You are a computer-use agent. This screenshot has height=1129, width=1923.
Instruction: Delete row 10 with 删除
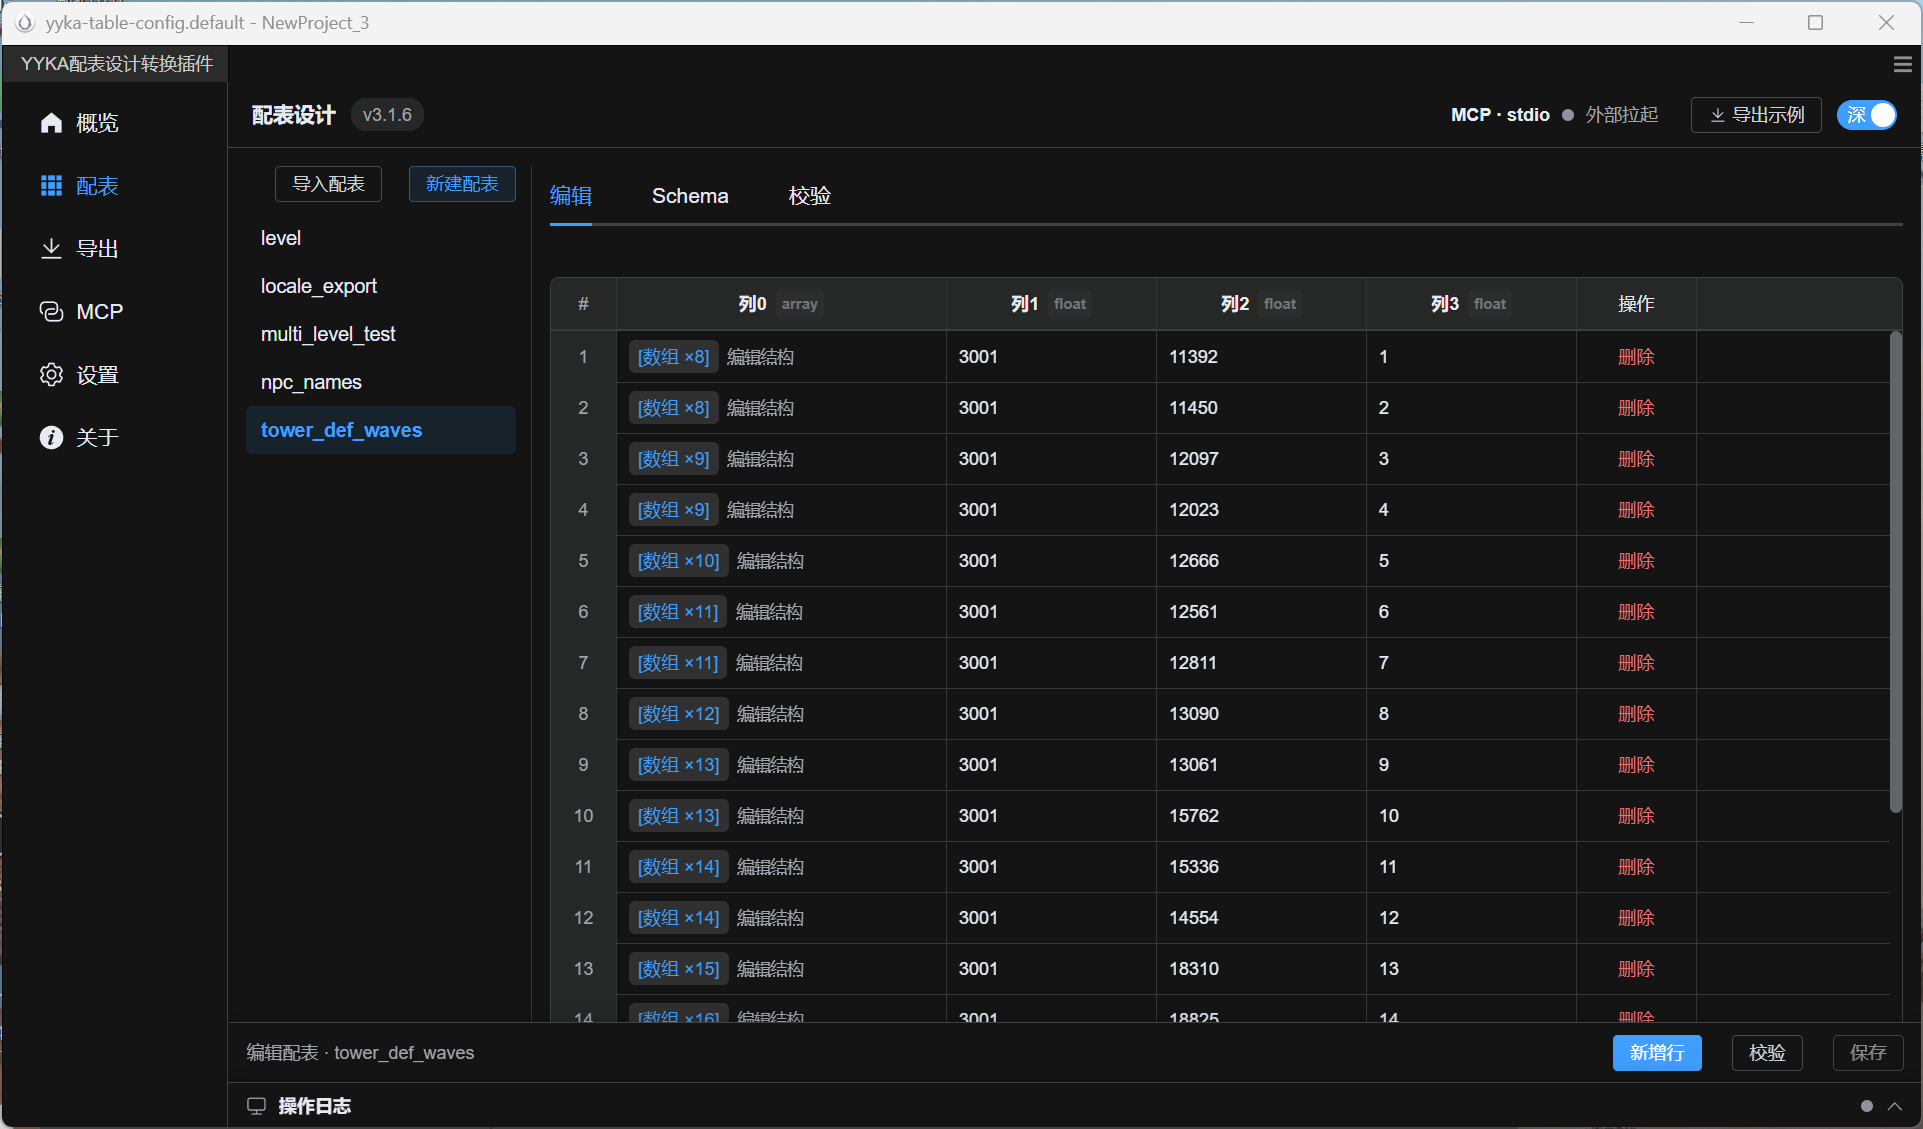pyautogui.click(x=1636, y=816)
